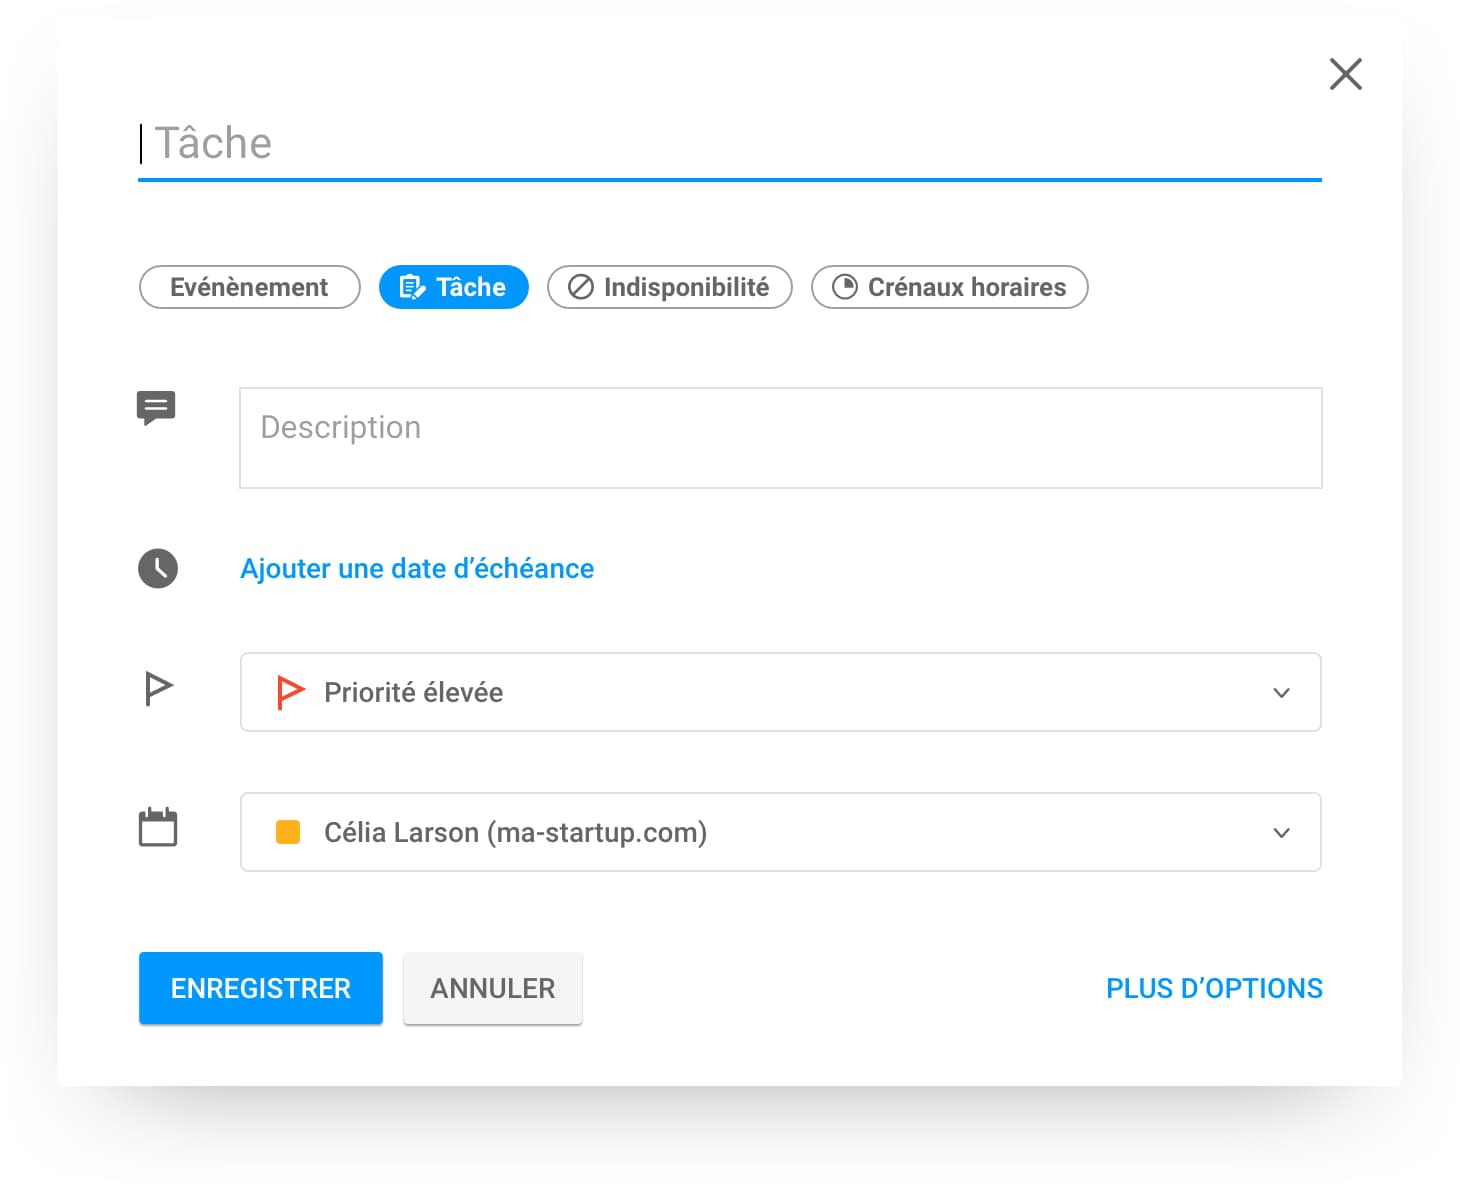Click the orange calendar color swatch
The image size is (1460, 1184).
288,832
